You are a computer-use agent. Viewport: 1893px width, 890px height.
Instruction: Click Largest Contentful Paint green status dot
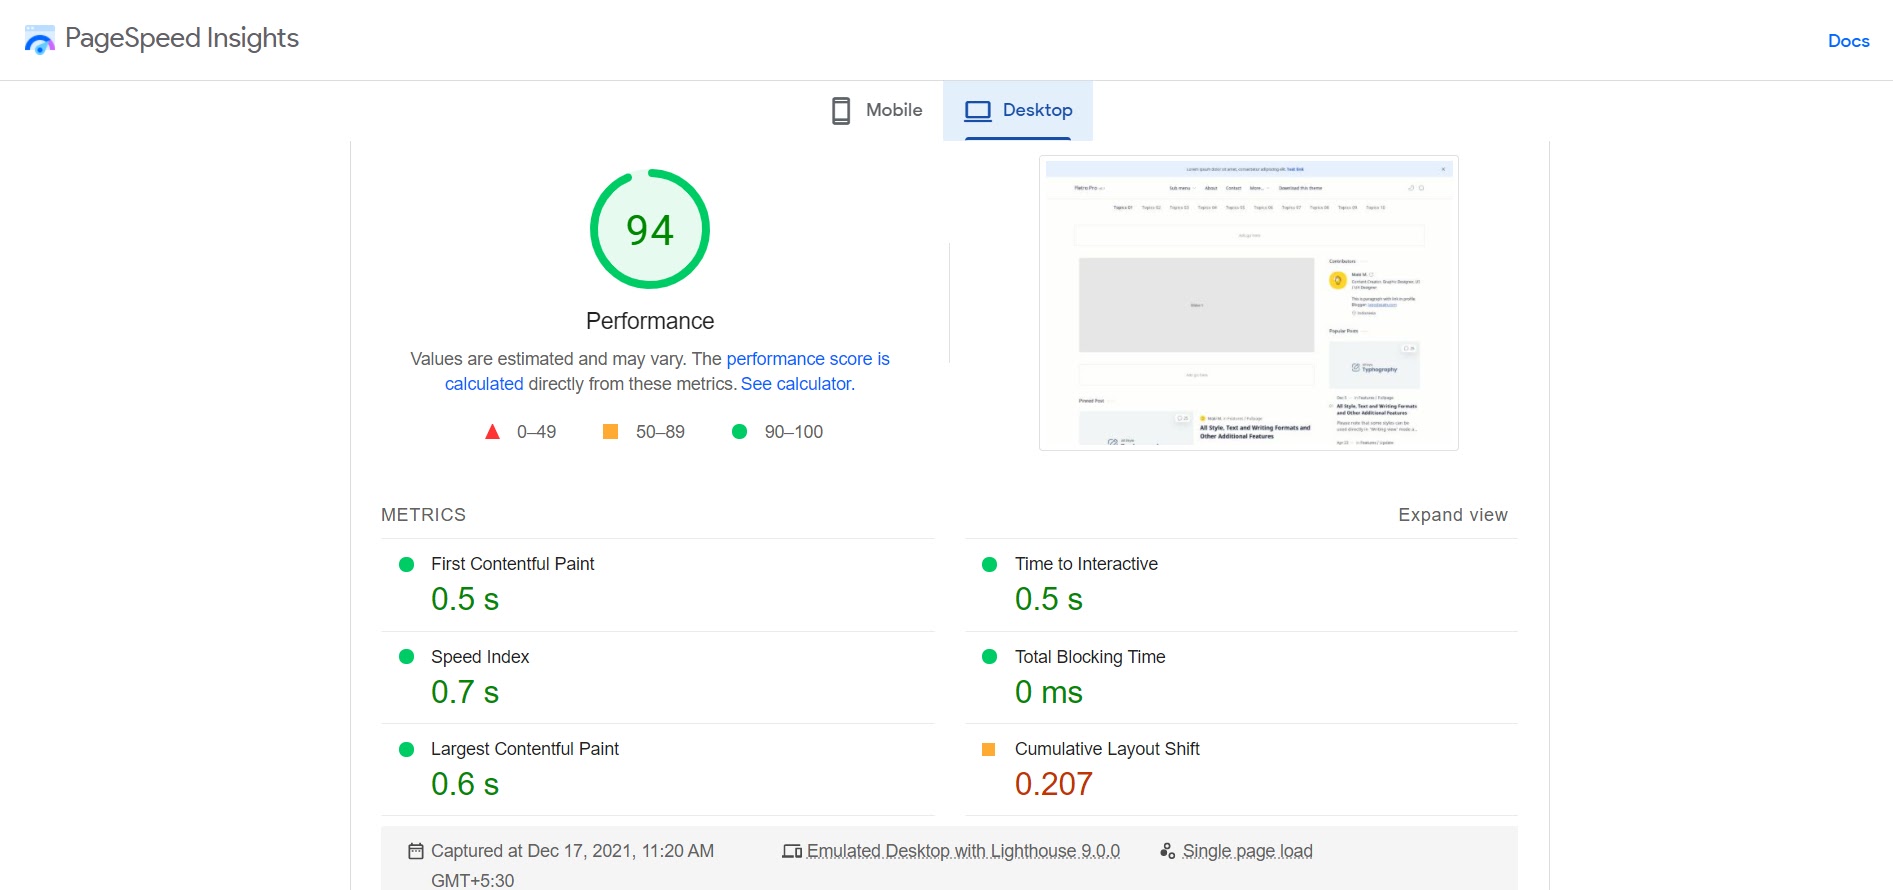tap(406, 749)
